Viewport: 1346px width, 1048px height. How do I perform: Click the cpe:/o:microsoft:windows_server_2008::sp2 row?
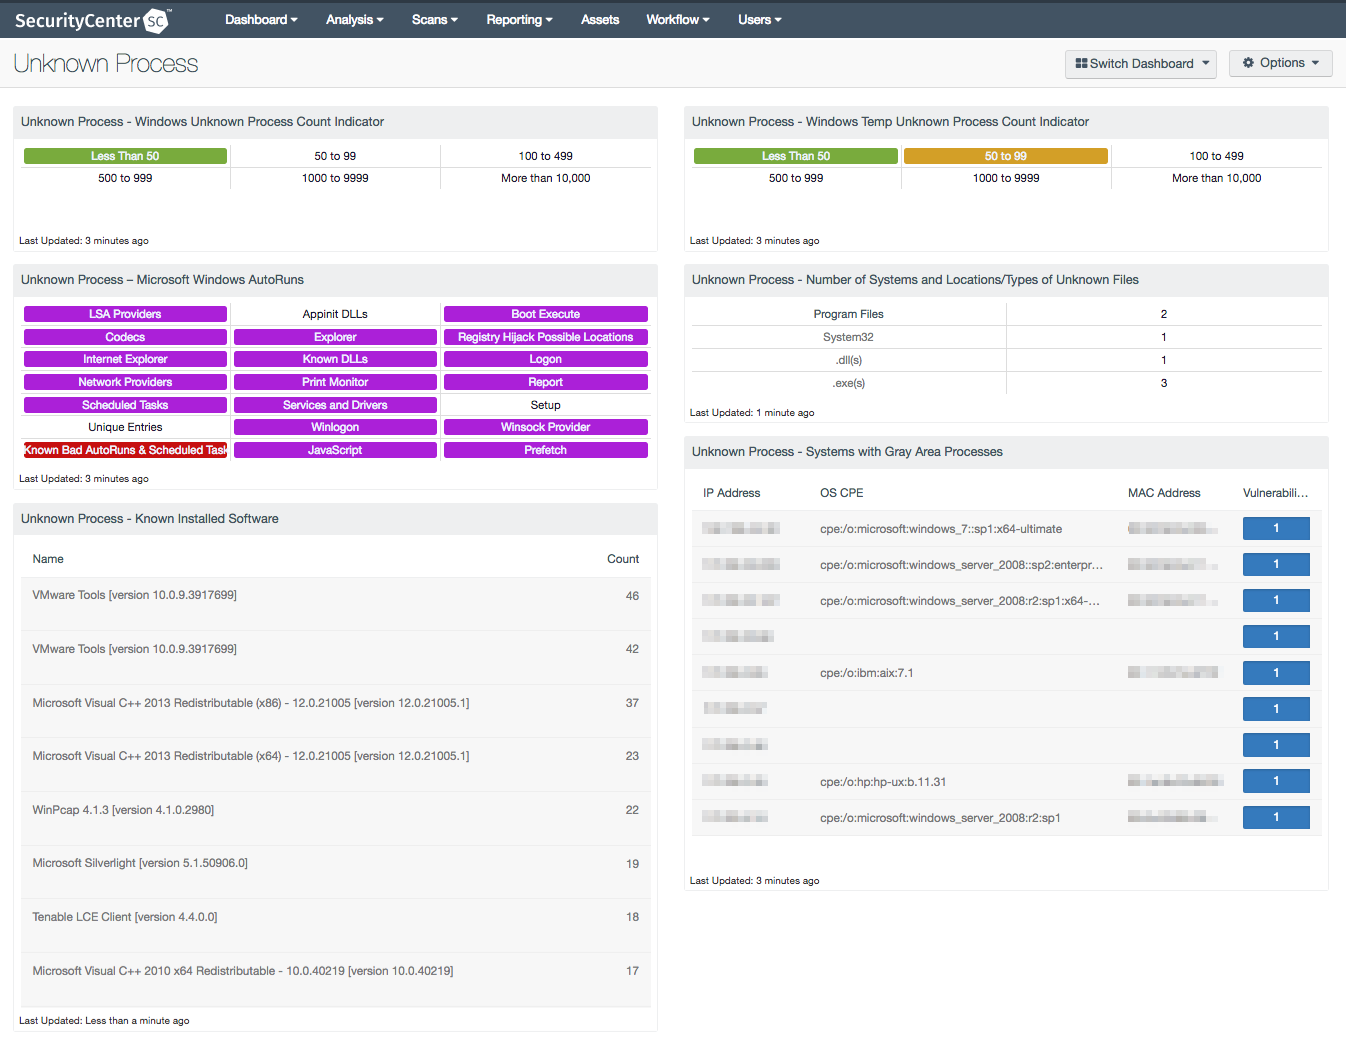pyautogui.click(x=1006, y=565)
